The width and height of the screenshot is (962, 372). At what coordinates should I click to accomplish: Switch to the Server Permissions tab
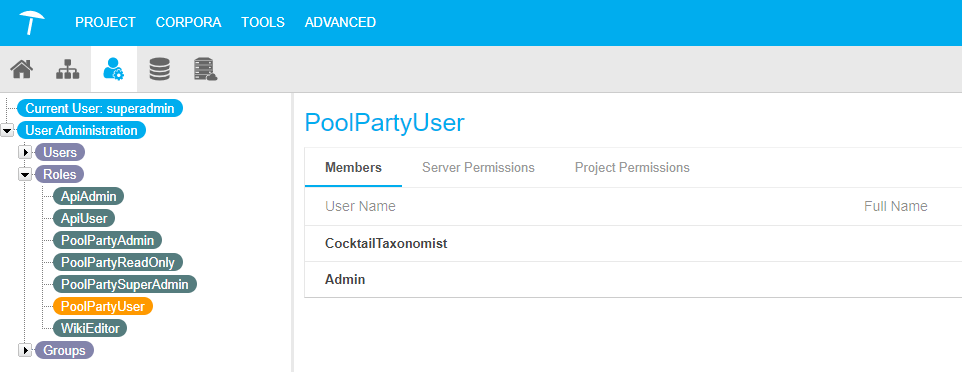click(478, 168)
